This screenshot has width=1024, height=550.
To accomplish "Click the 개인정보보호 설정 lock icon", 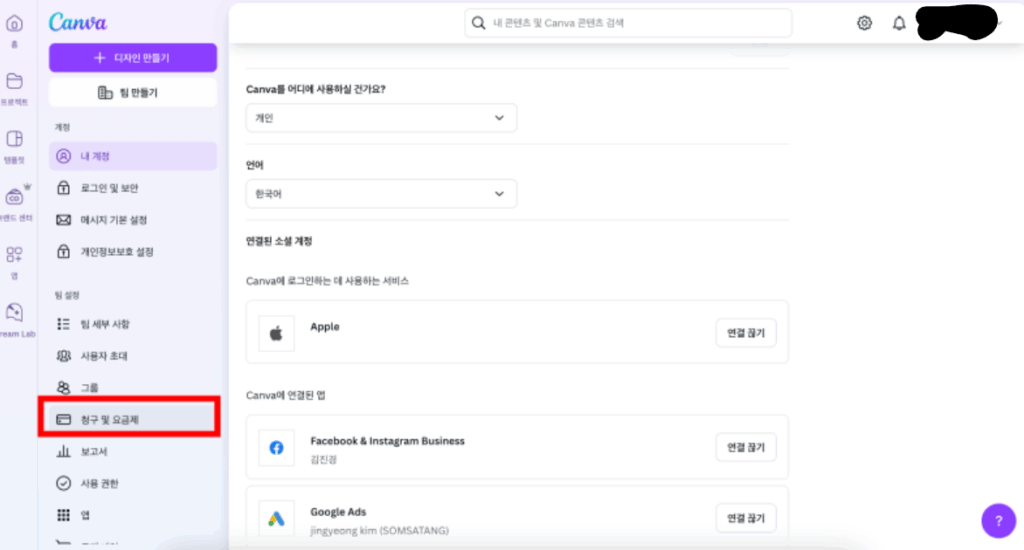I will click(x=63, y=251).
